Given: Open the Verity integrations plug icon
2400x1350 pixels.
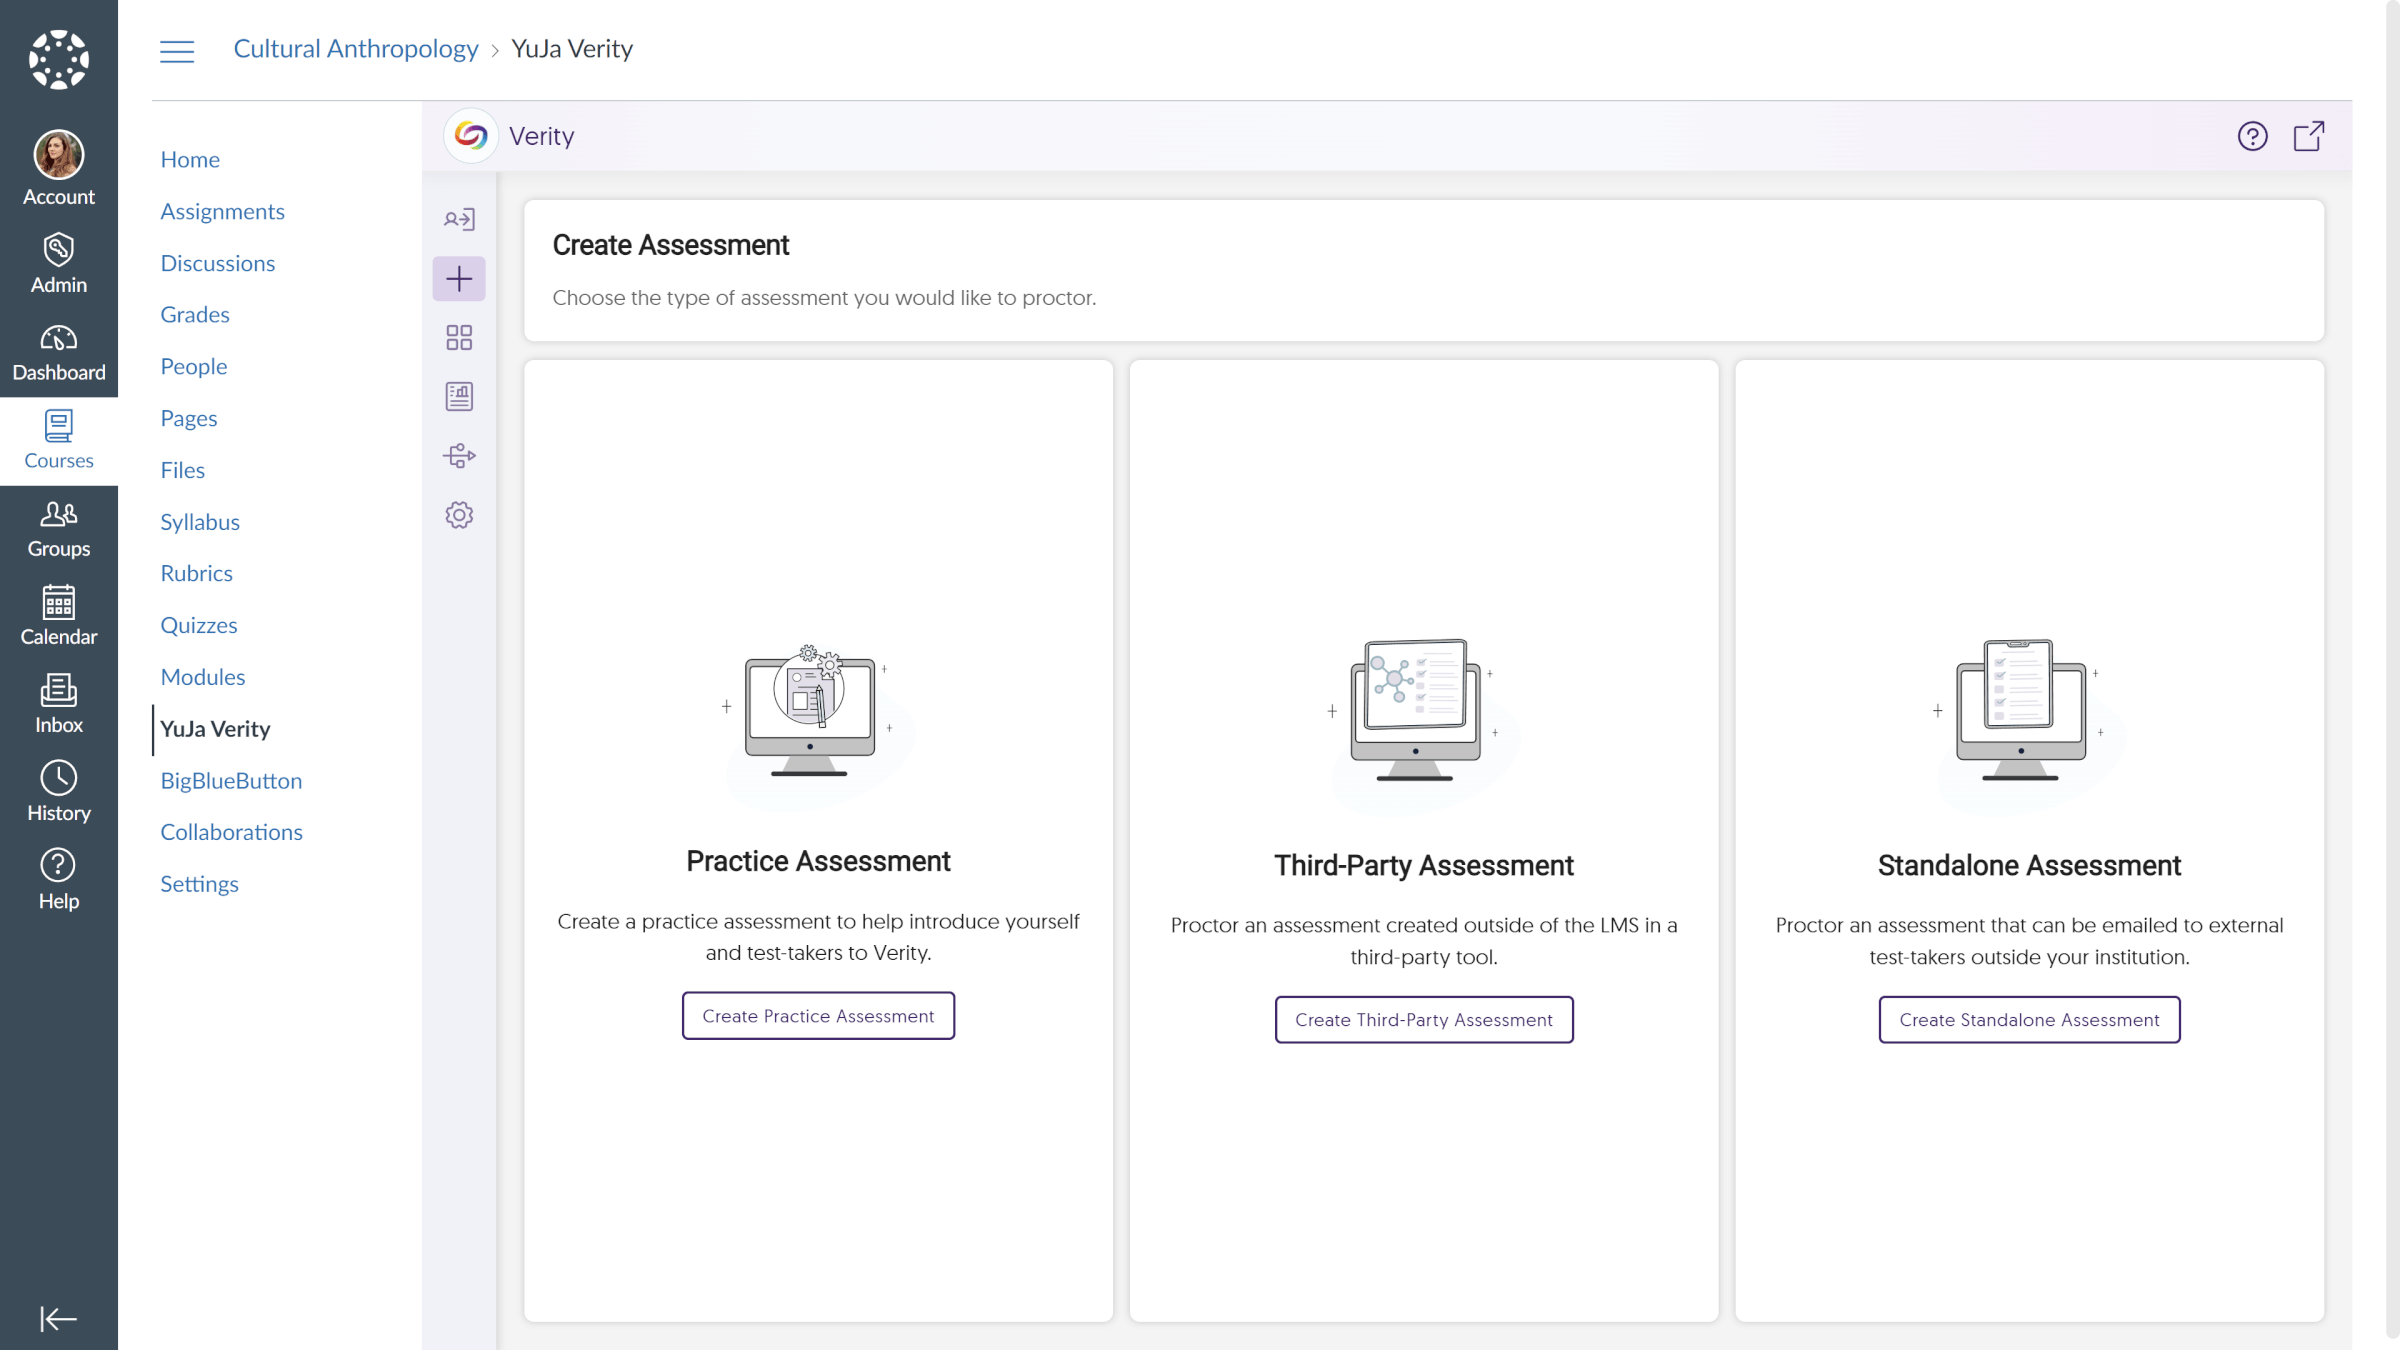Looking at the screenshot, I should pos(459,456).
